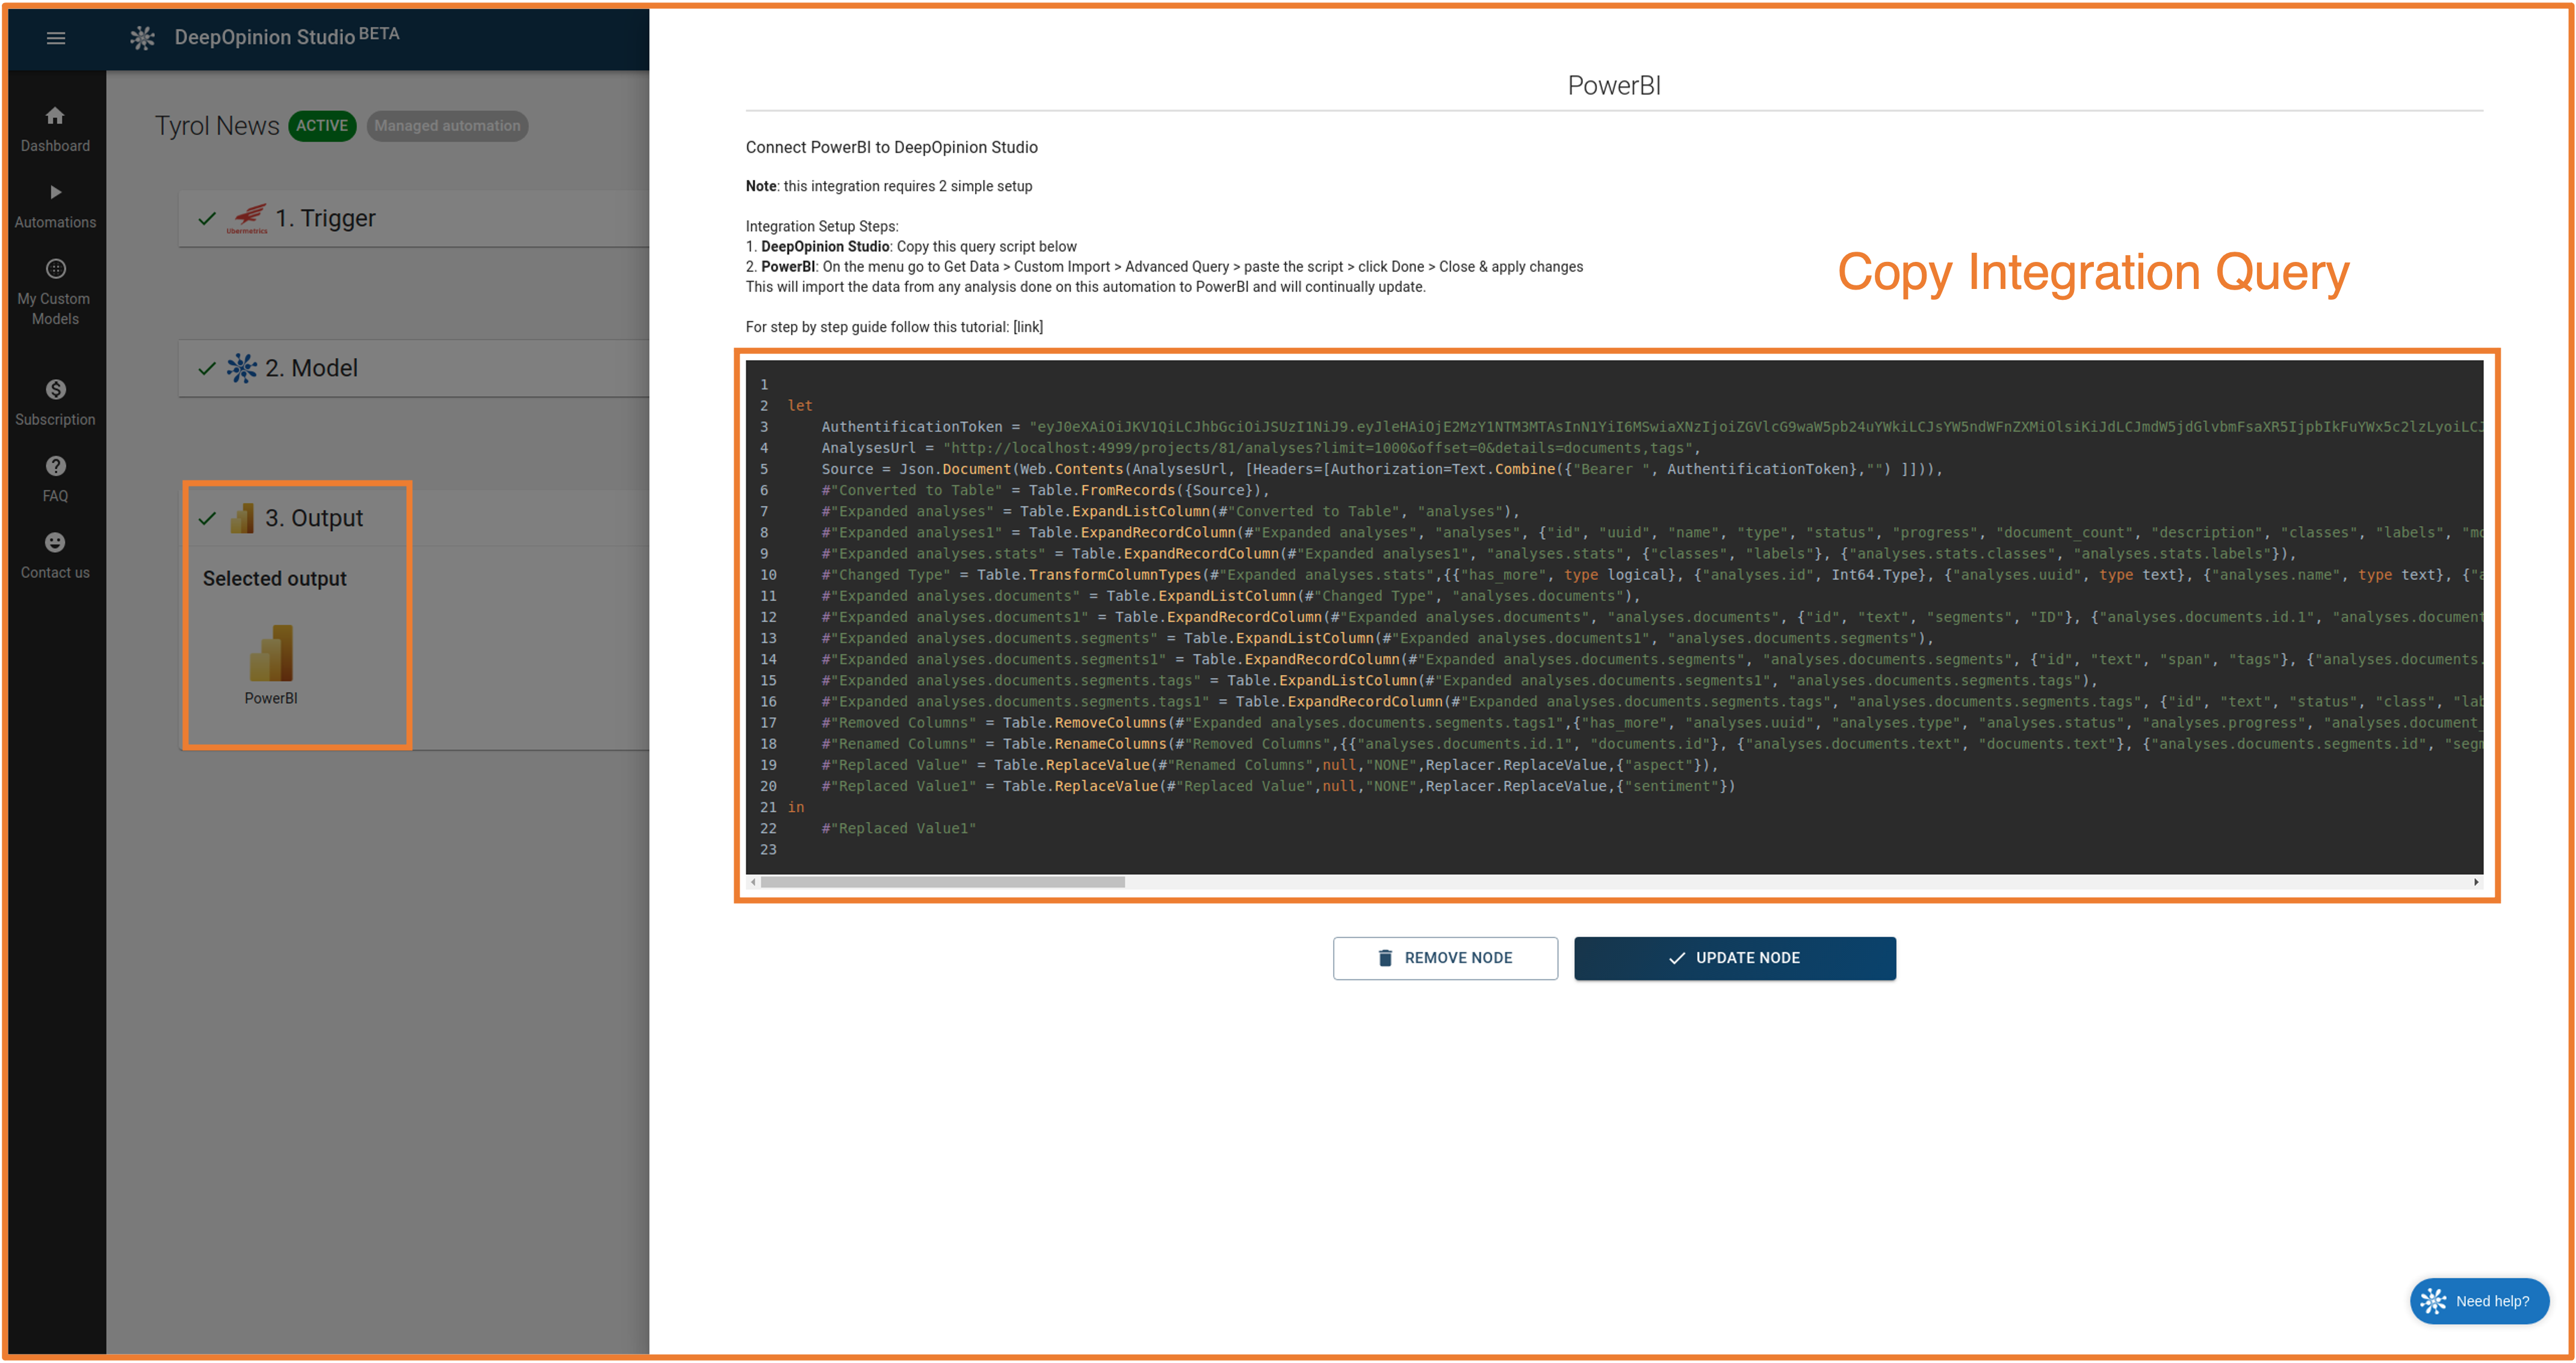This screenshot has width=2576, height=1363.
Task: Click the PowerBI icon in Output header
Action: click(x=242, y=518)
